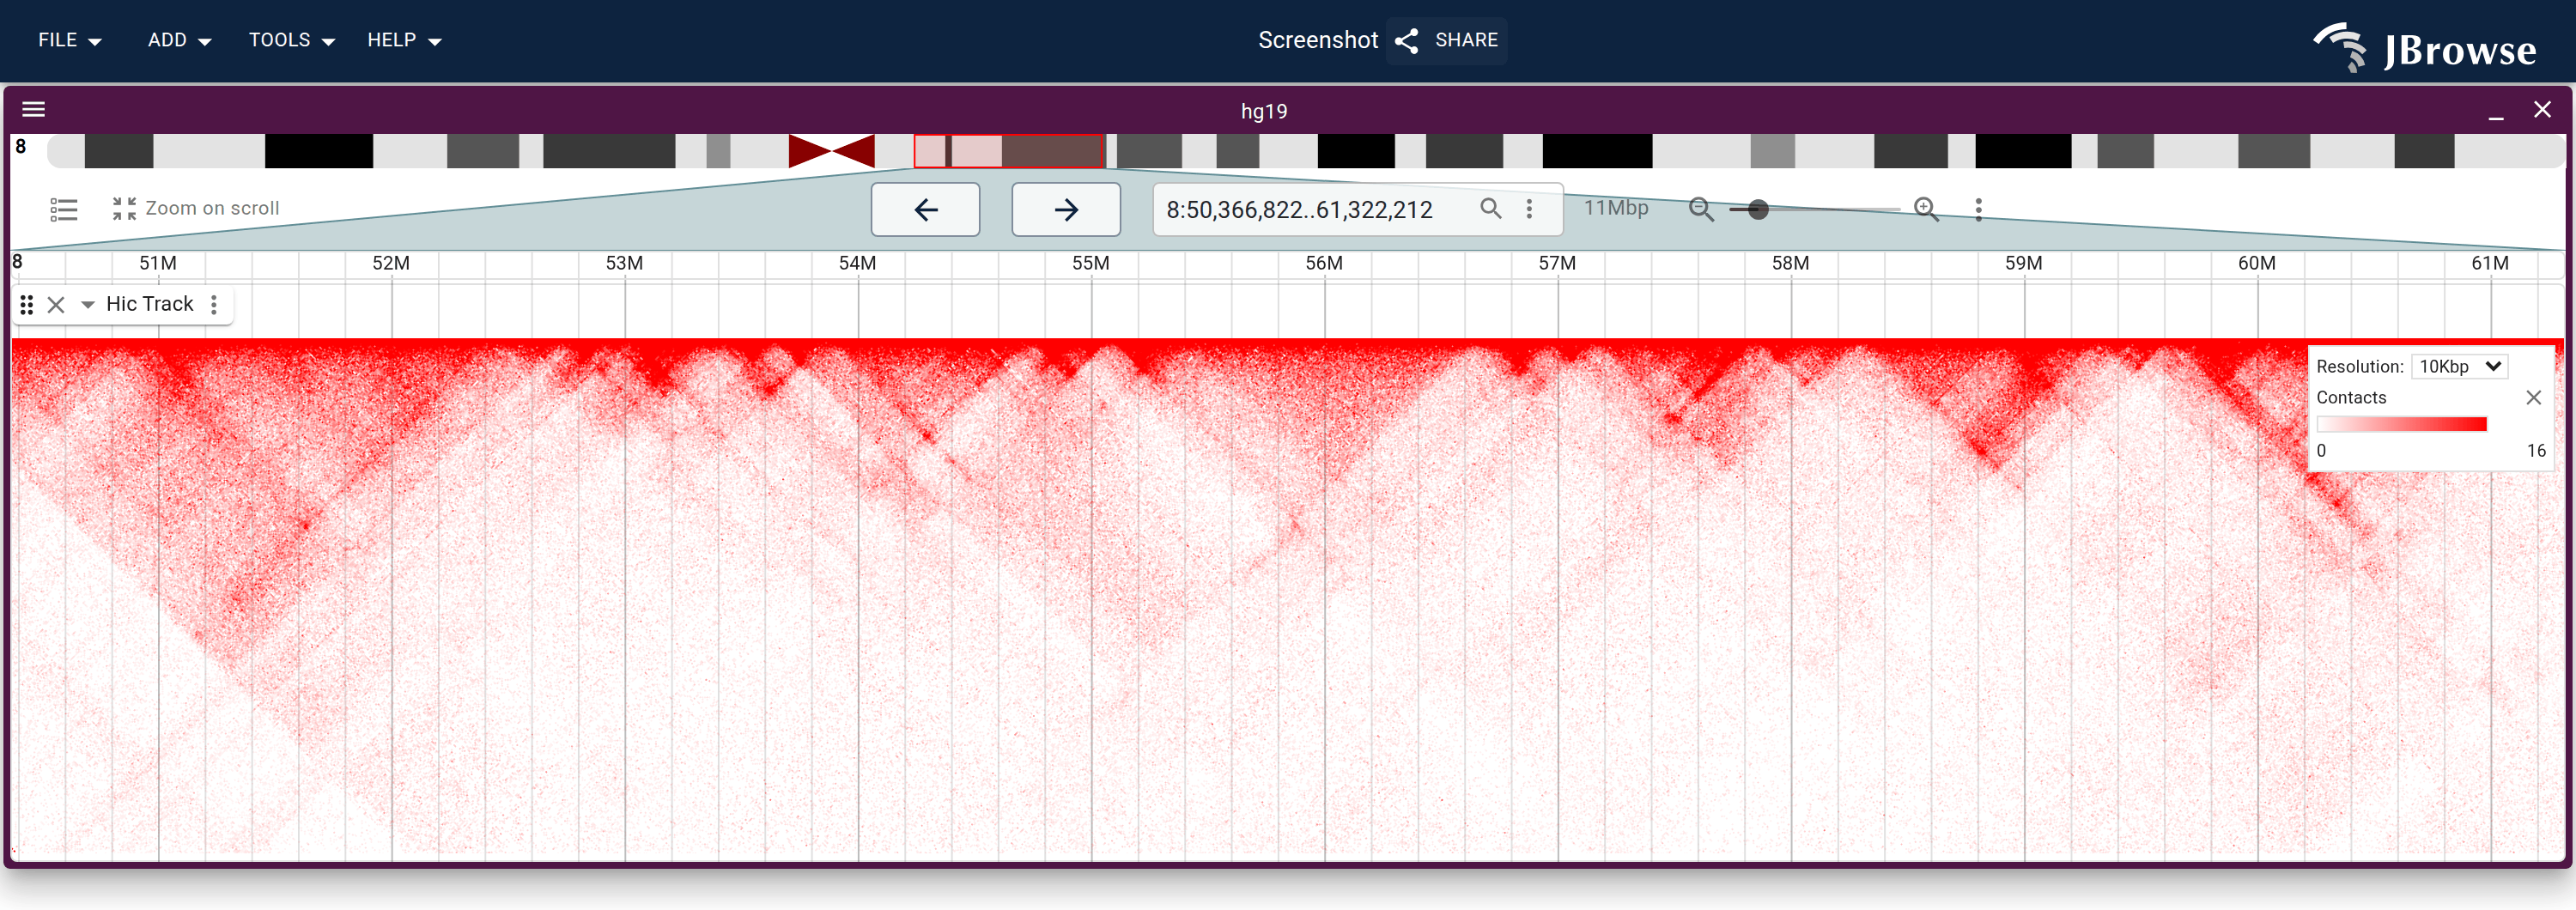Click the 58M ruler label

tap(1790, 263)
